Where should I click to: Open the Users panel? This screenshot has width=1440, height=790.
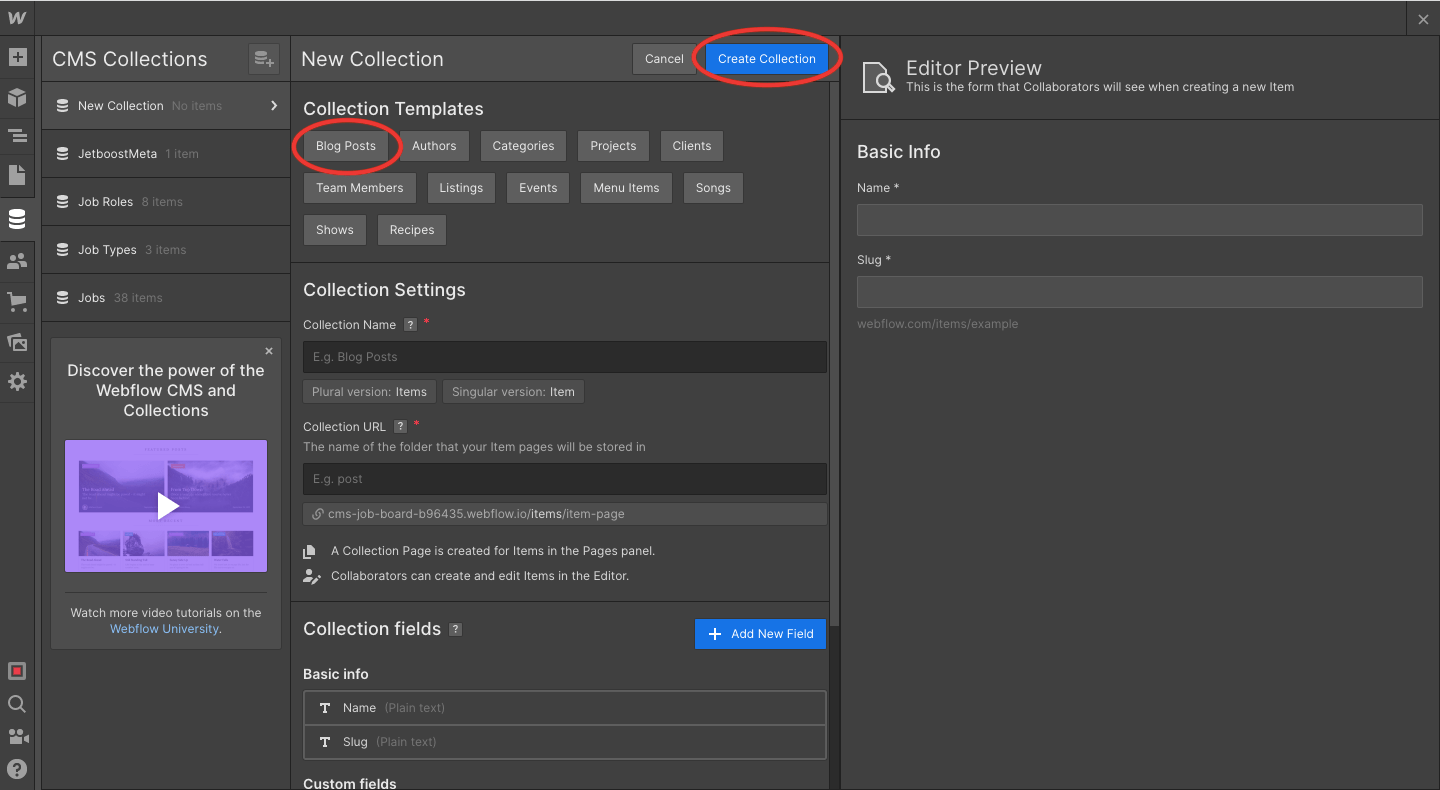tap(17, 260)
